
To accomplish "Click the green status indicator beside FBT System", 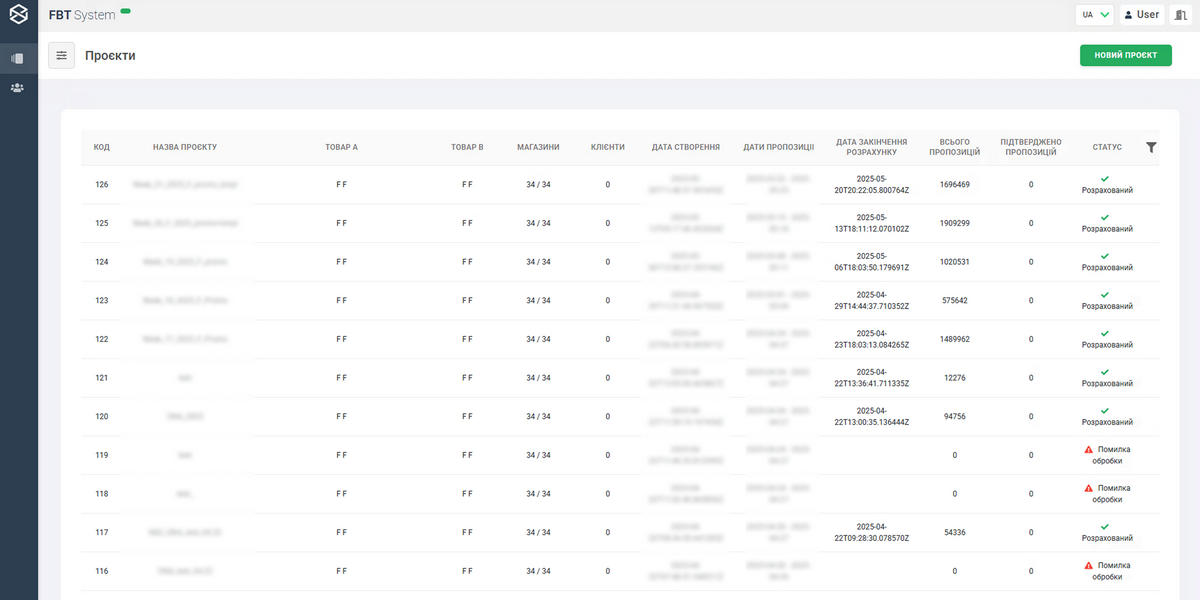I will pos(125,11).
